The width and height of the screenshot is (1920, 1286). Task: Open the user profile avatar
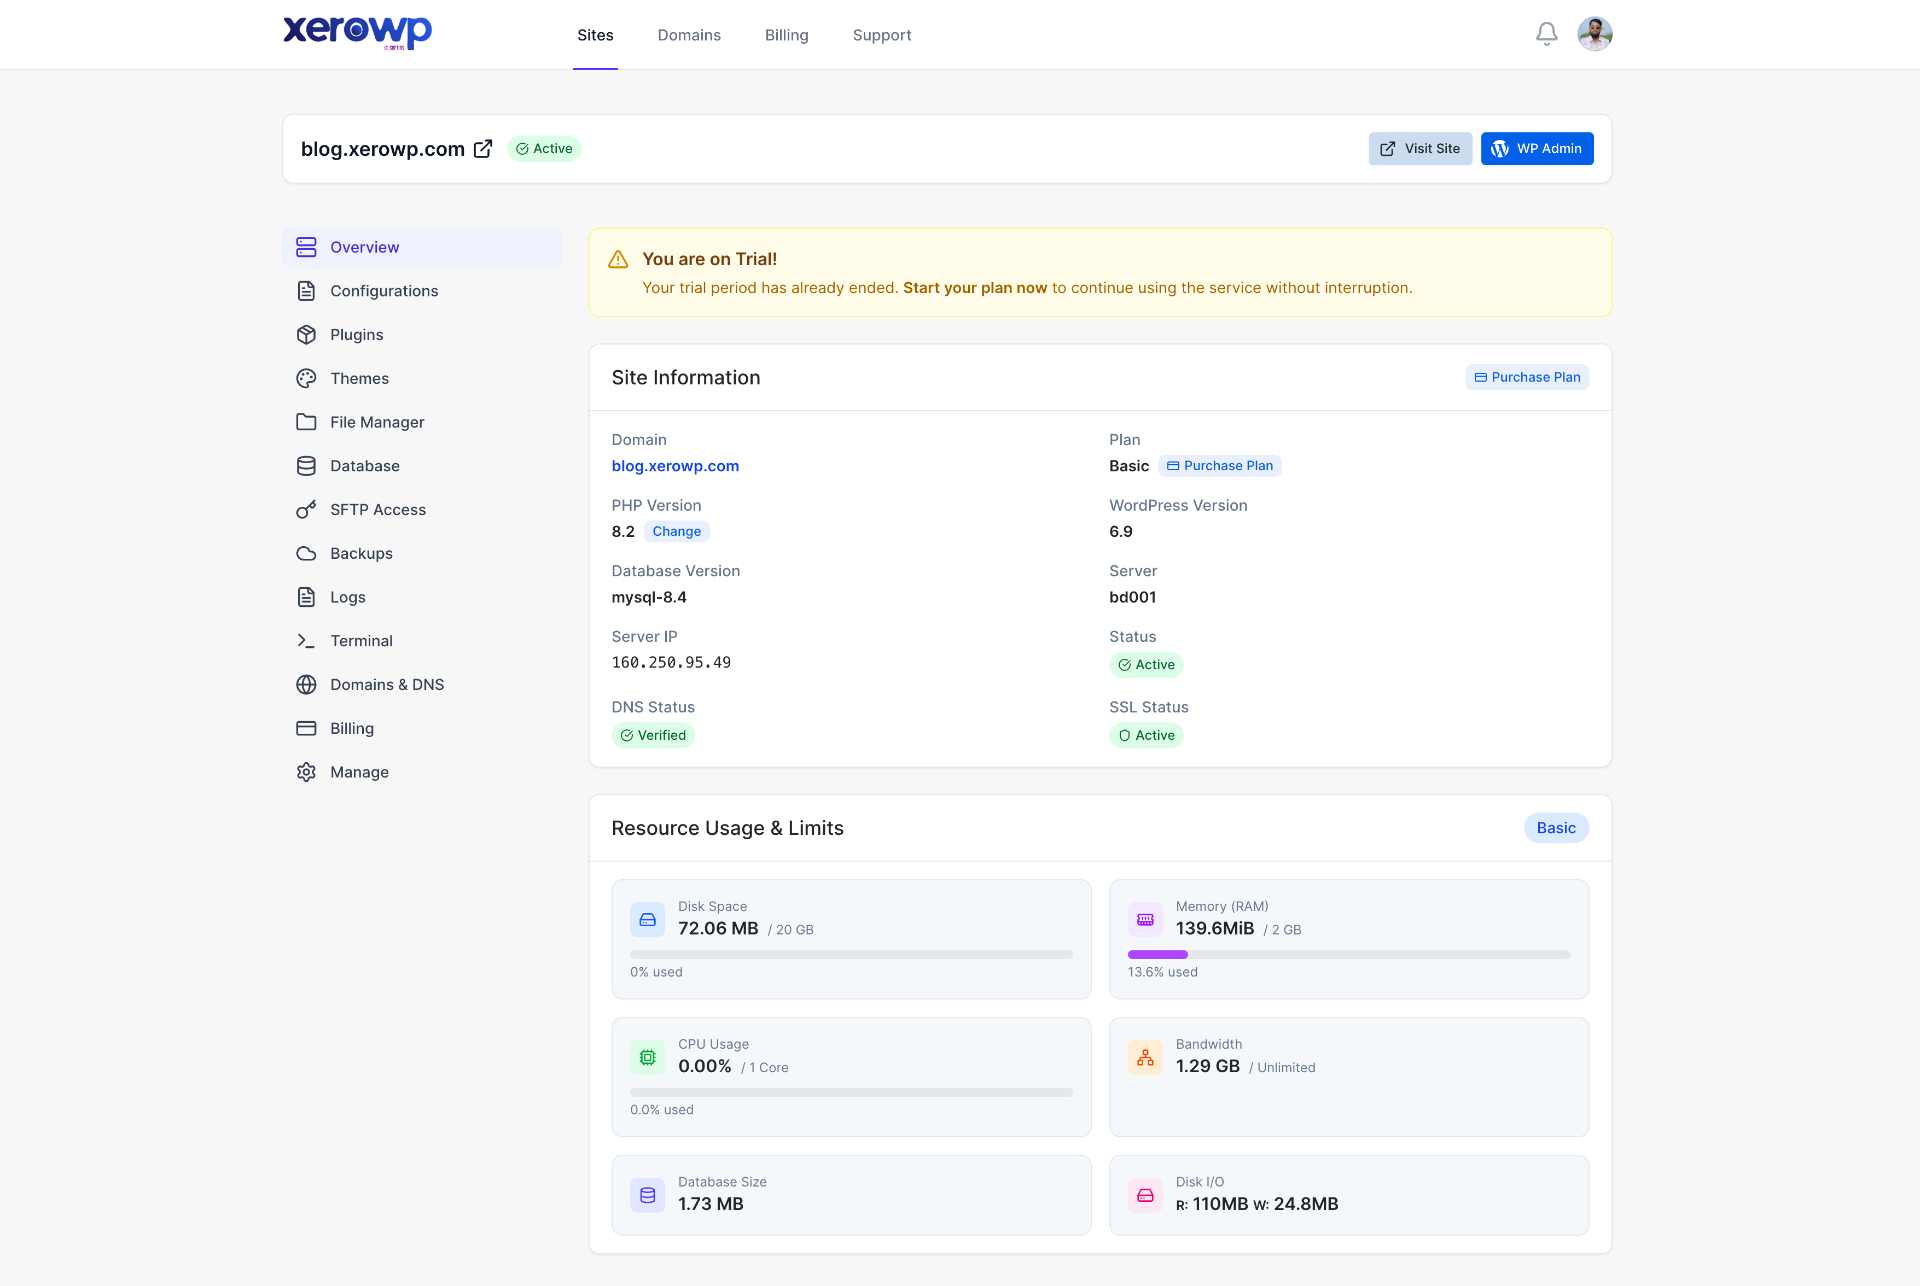pos(1594,34)
